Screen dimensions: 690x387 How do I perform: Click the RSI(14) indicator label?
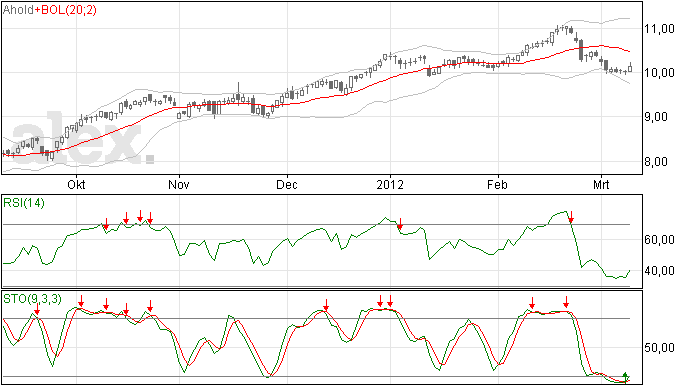(24, 203)
